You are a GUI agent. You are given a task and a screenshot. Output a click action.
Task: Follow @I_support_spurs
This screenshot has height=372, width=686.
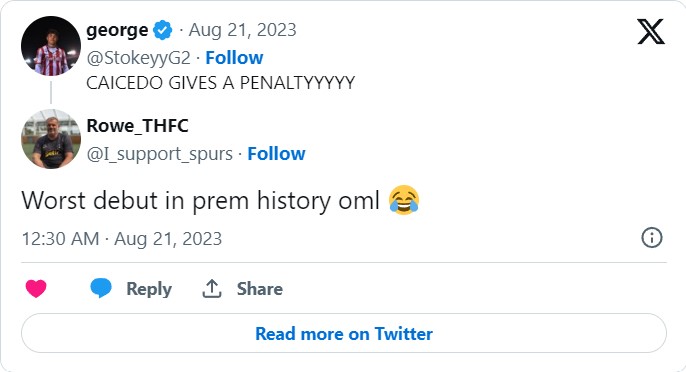276,154
